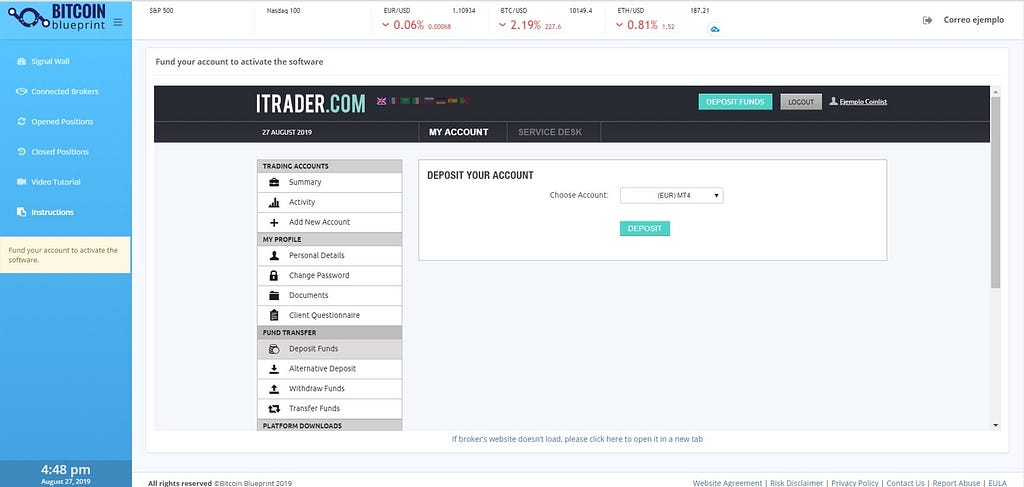Click the broker frame scrollbar thumb
This screenshot has height=487, width=1024.
coord(995,192)
